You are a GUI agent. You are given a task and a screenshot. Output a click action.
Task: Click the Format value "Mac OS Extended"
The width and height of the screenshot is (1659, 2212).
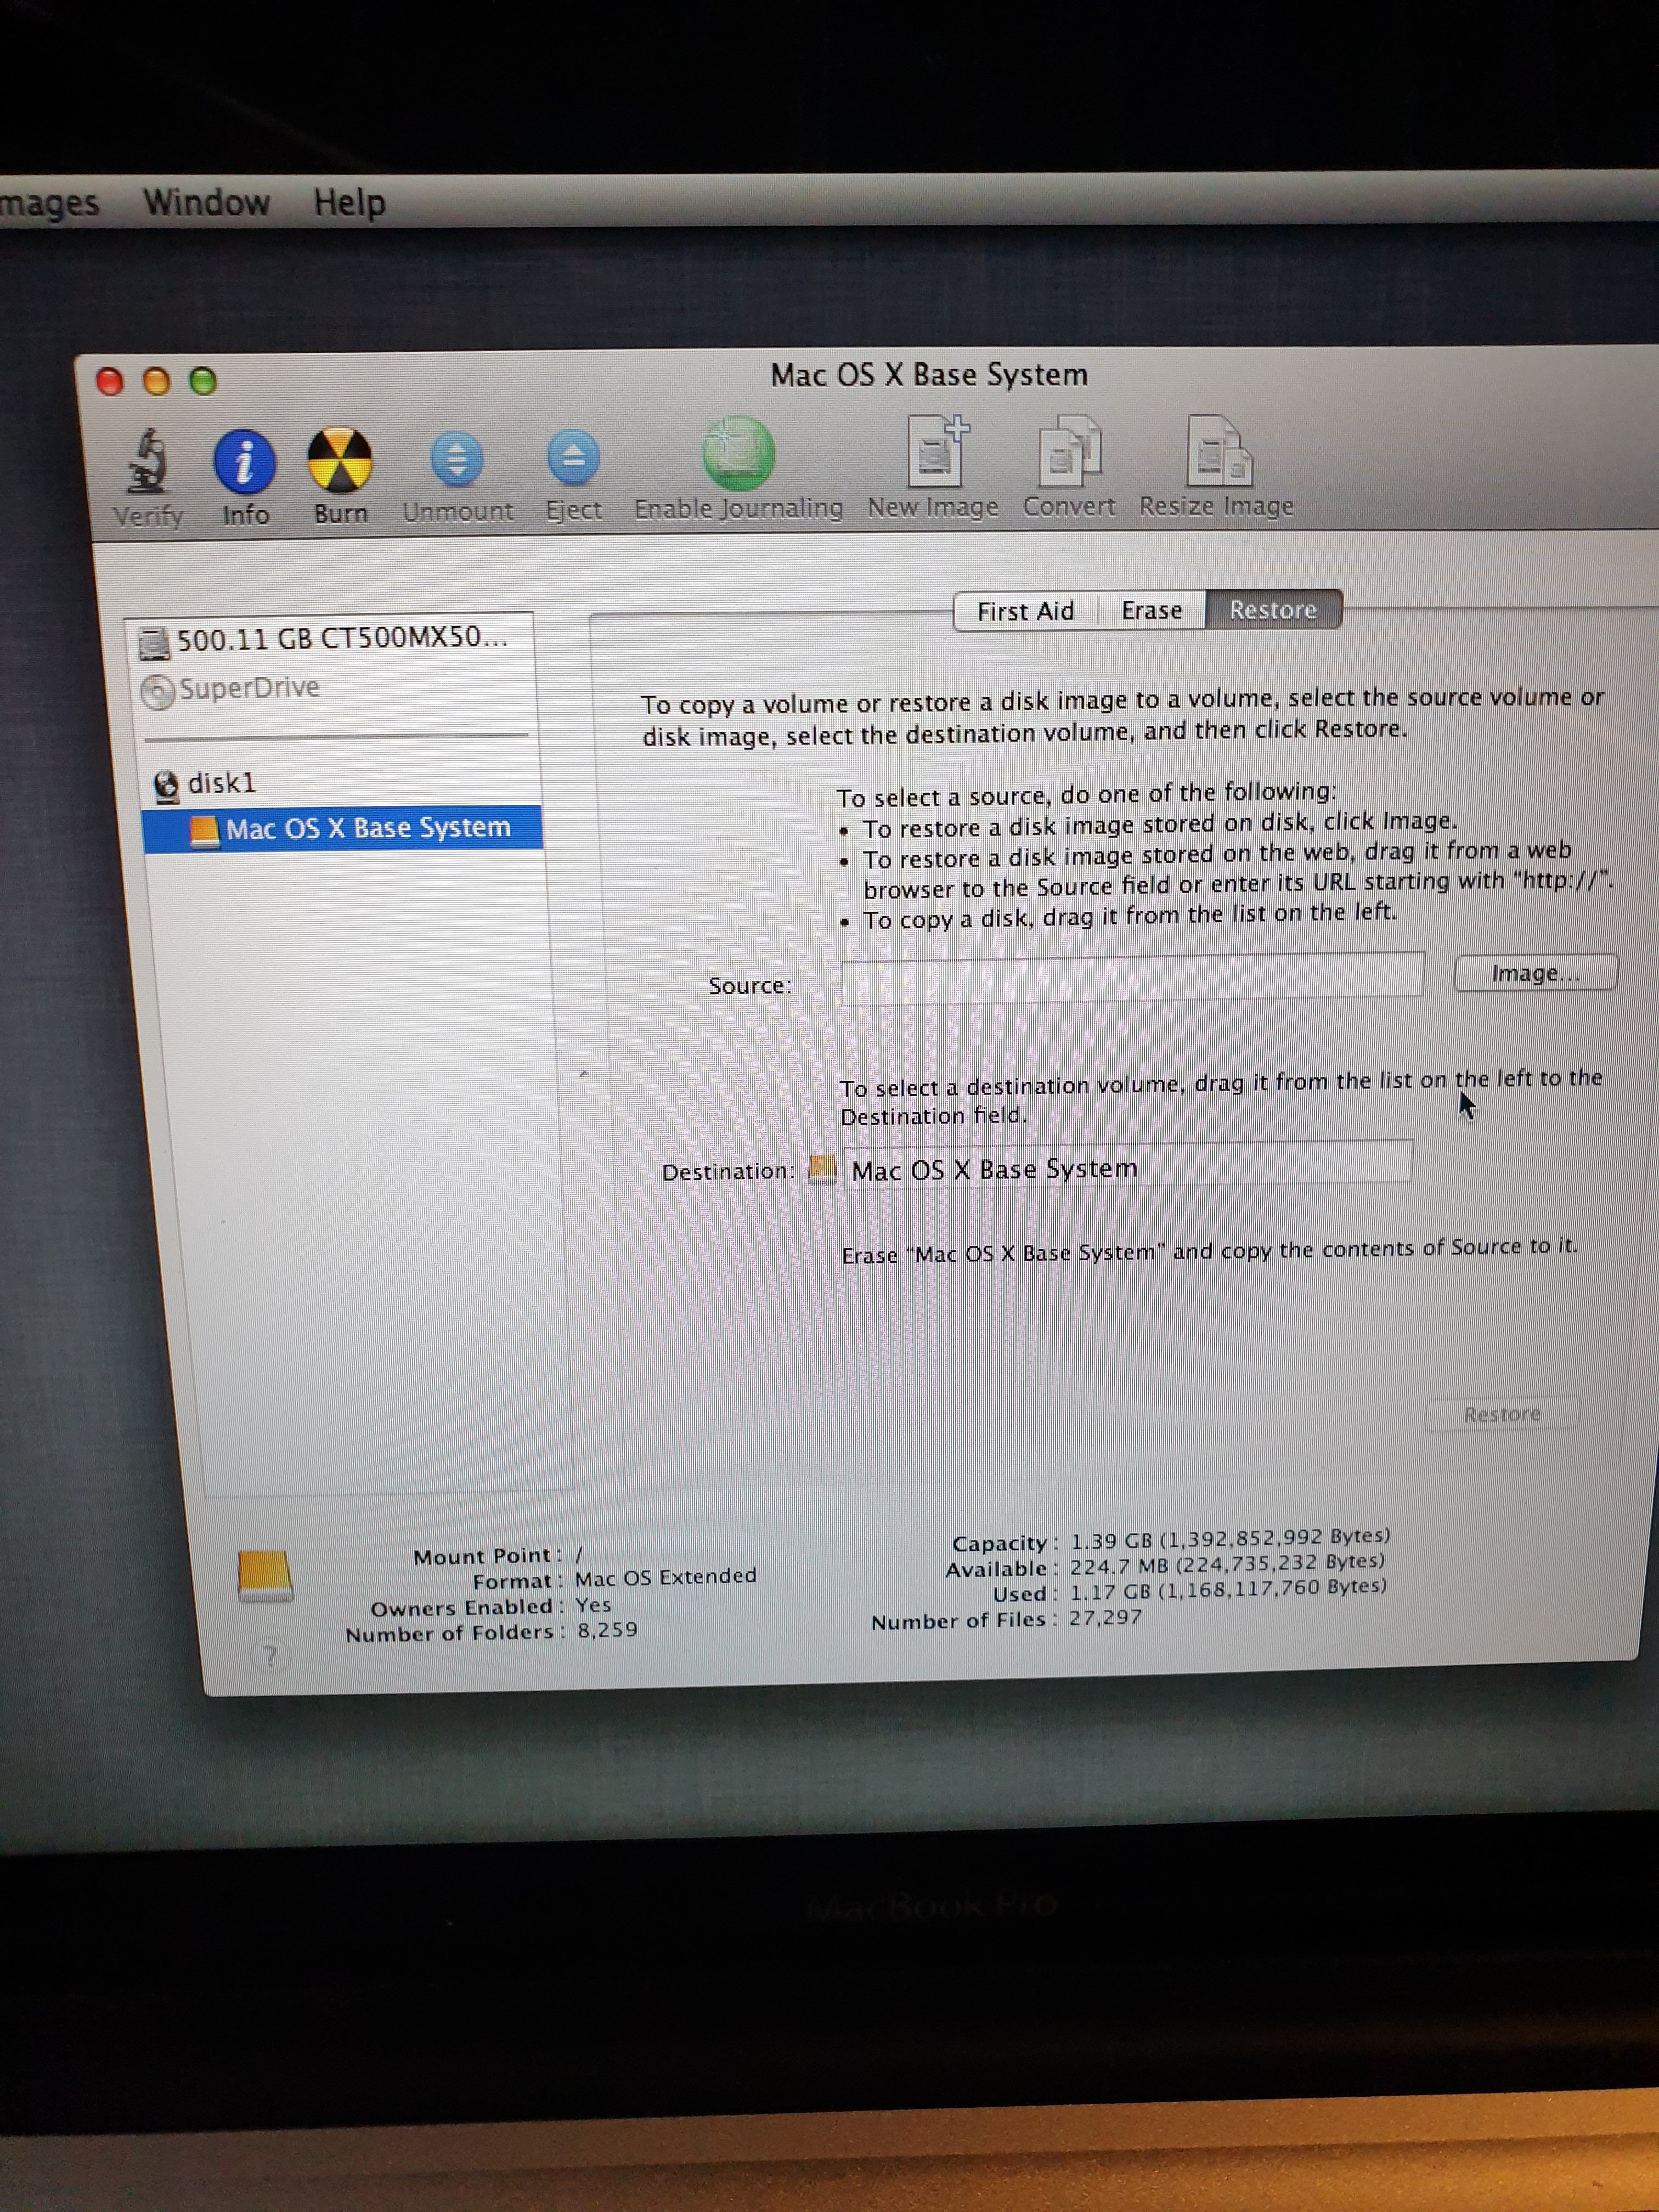click(x=665, y=1577)
